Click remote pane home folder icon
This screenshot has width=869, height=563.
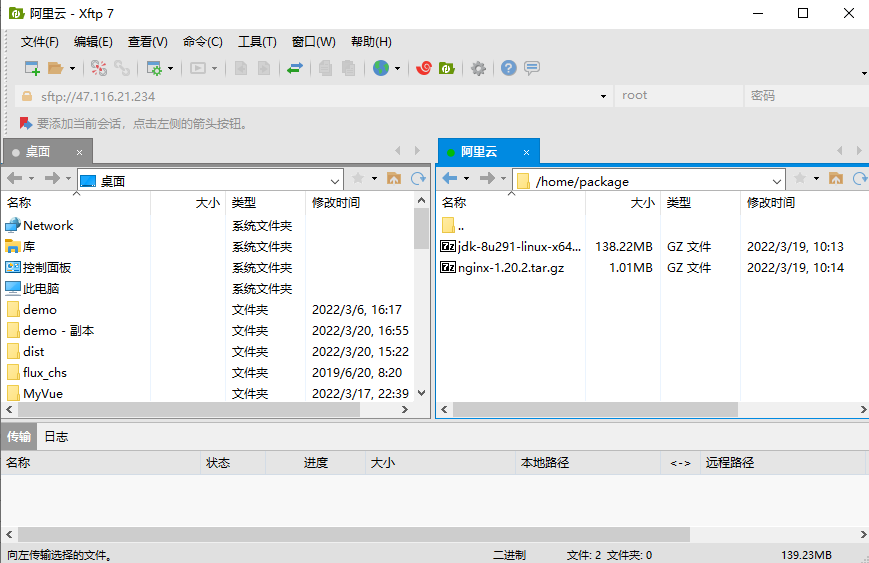[x=836, y=178]
